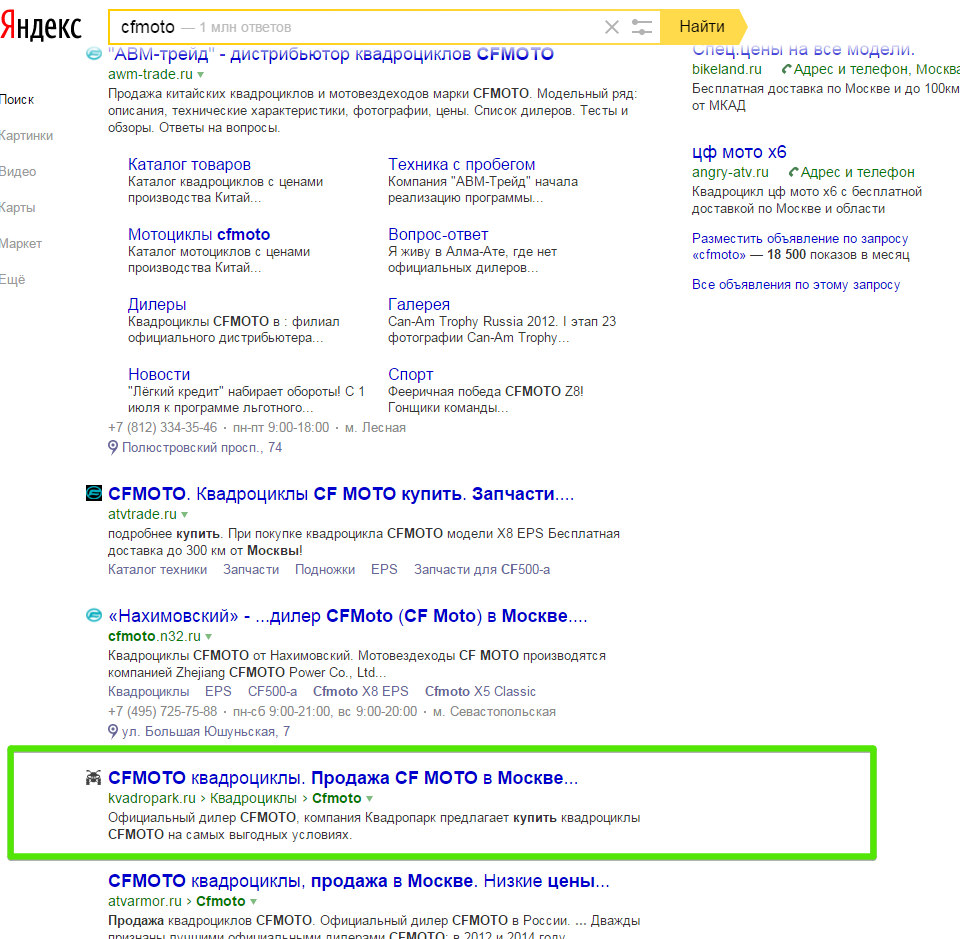Click phone number +7 (812) 334-35-46
Screen dimensions: 960x939
coord(162,427)
